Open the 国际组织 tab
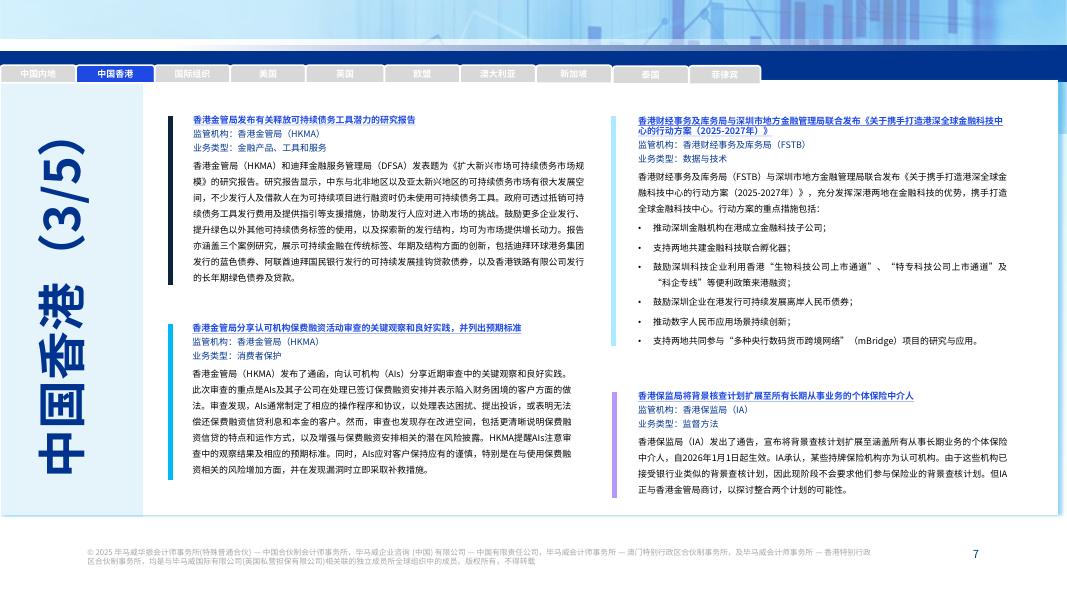Viewport: 1067px width, 600px height. click(191, 73)
